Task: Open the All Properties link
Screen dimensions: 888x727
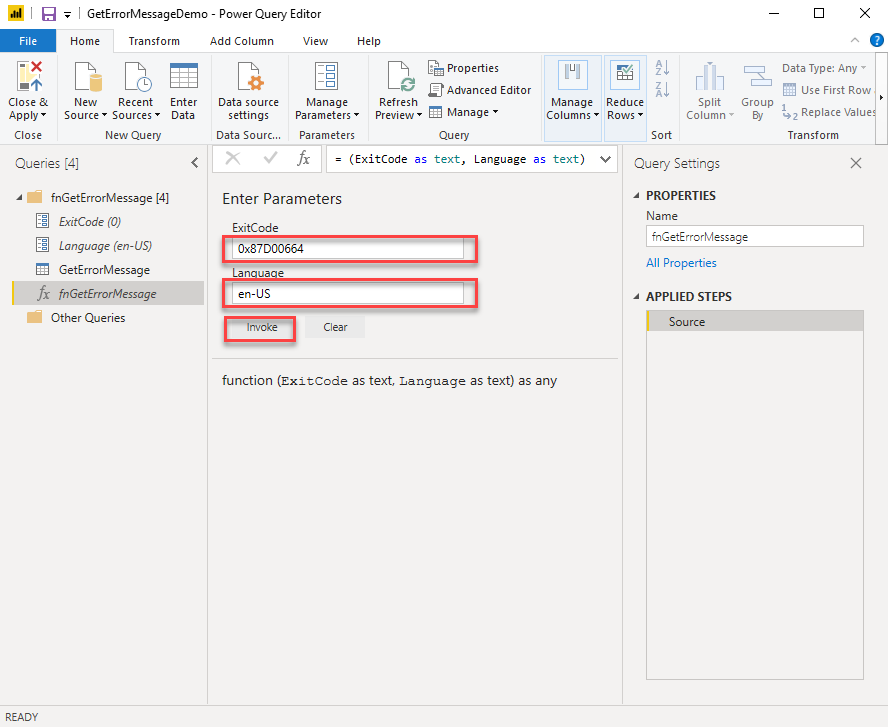Action: pyautogui.click(x=681, y=263)
